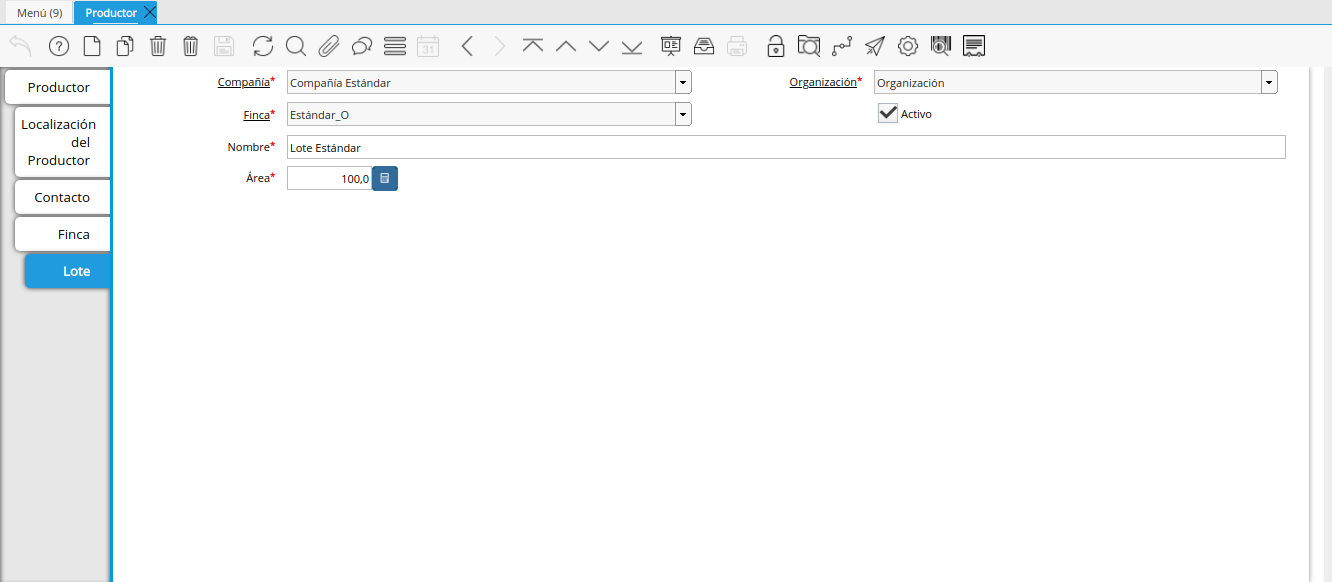Toggle grid view with stacked lines icon
Viewport: 1332px width, 582px height.
point(394,46)
